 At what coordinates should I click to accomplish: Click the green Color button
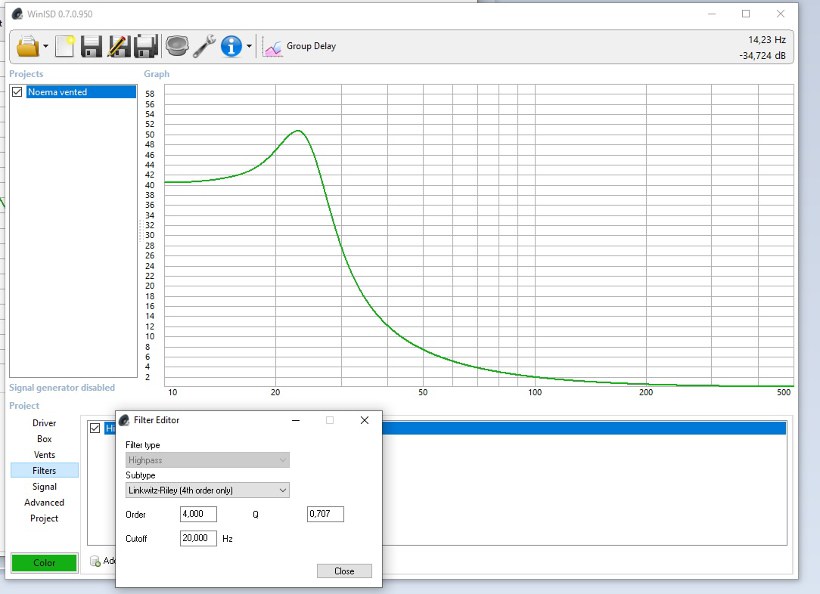pyautogui.click(x=44, y=563)
